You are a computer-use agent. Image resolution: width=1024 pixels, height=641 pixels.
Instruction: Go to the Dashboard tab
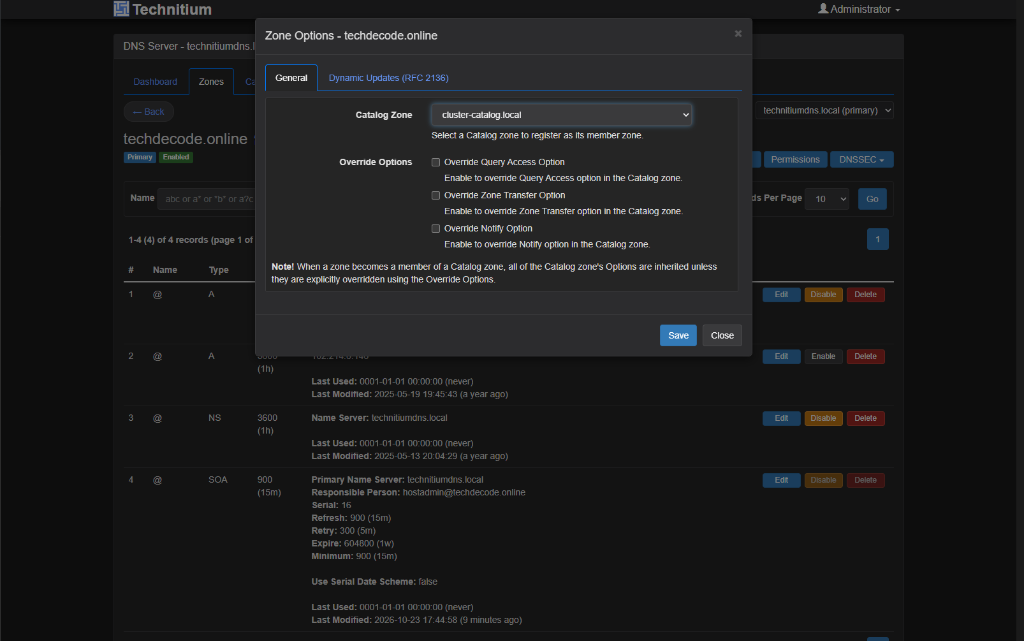tap(155, 82)
